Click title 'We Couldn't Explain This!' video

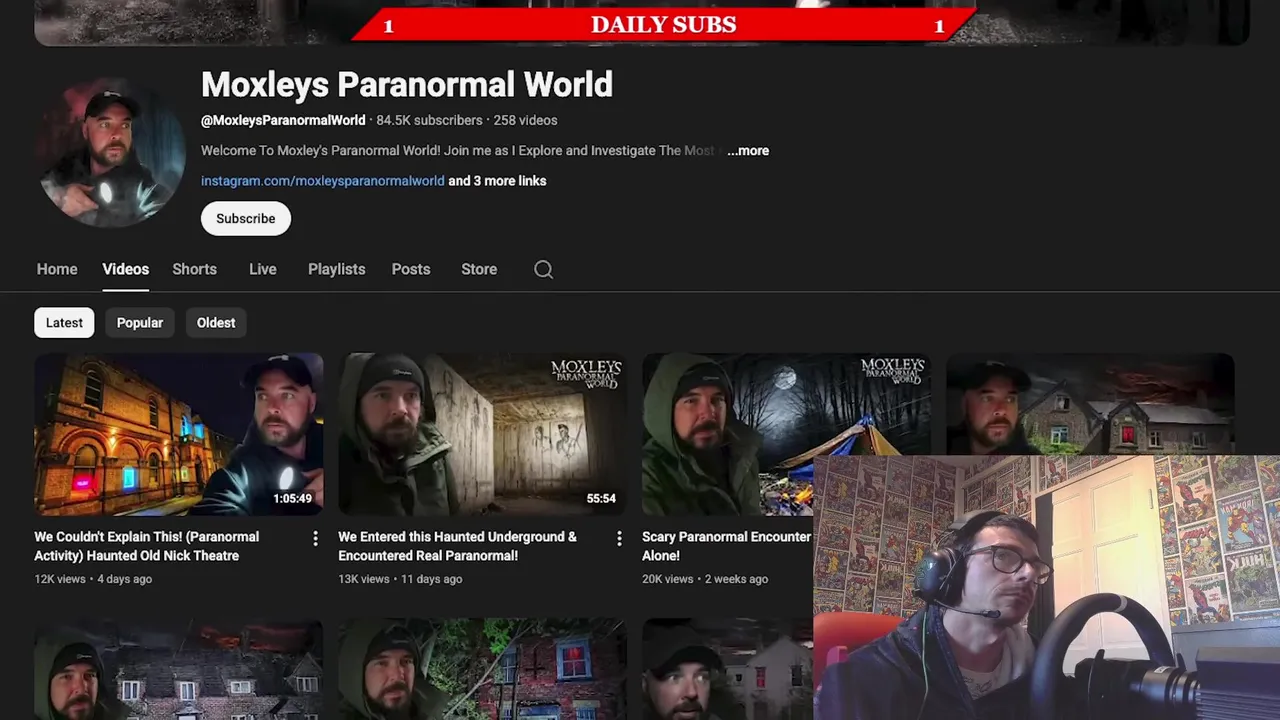pyautogui.click(x=146, y=546)
